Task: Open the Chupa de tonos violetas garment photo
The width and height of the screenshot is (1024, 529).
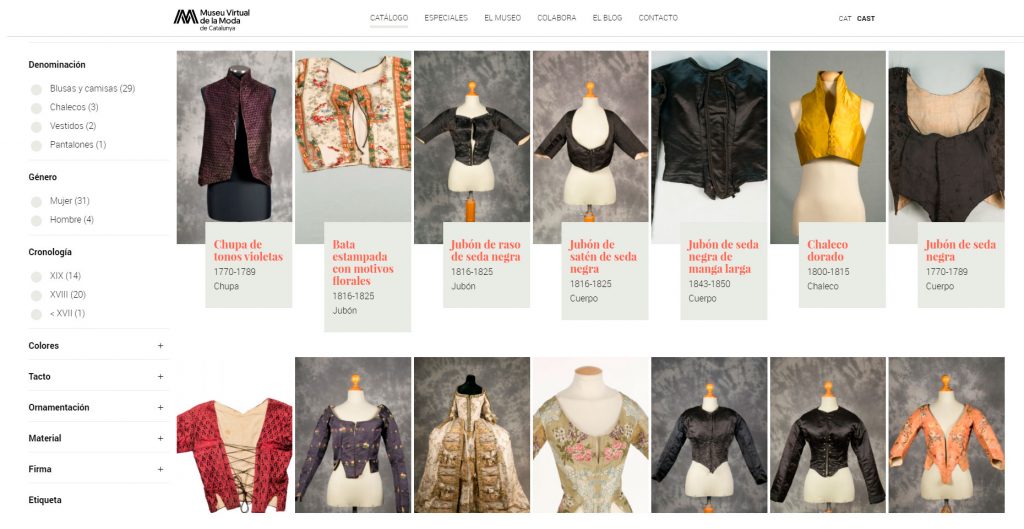Action: [234, 140]
